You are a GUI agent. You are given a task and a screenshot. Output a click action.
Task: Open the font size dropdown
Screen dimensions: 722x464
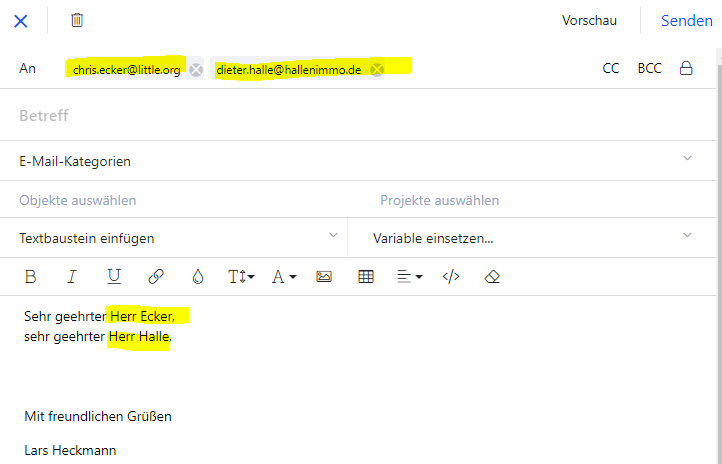click(x=241, y=277)
